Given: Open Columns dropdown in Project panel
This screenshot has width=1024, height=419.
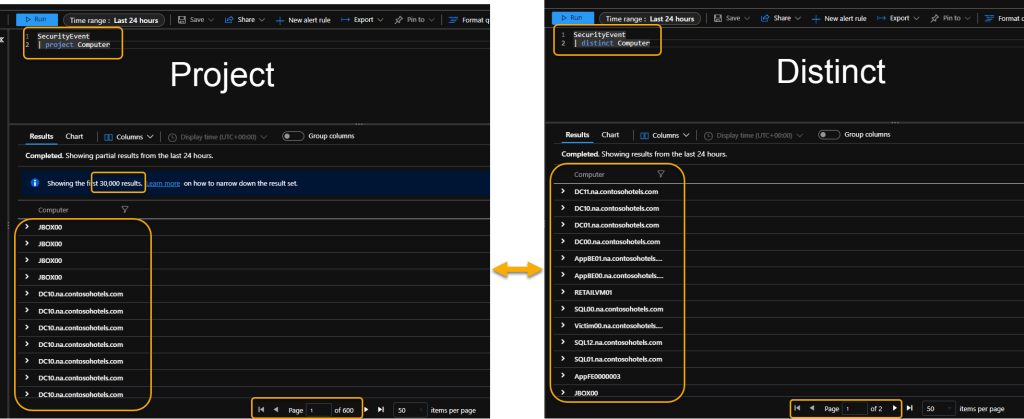Looking at the screenshot, I should [129, 137].
